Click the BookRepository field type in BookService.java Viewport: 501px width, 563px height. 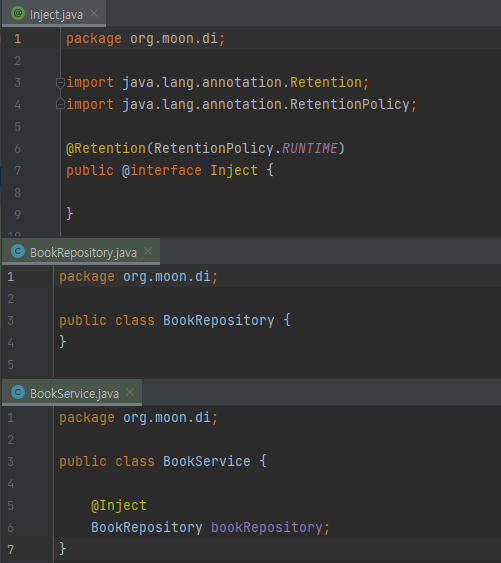click(147, 527)
